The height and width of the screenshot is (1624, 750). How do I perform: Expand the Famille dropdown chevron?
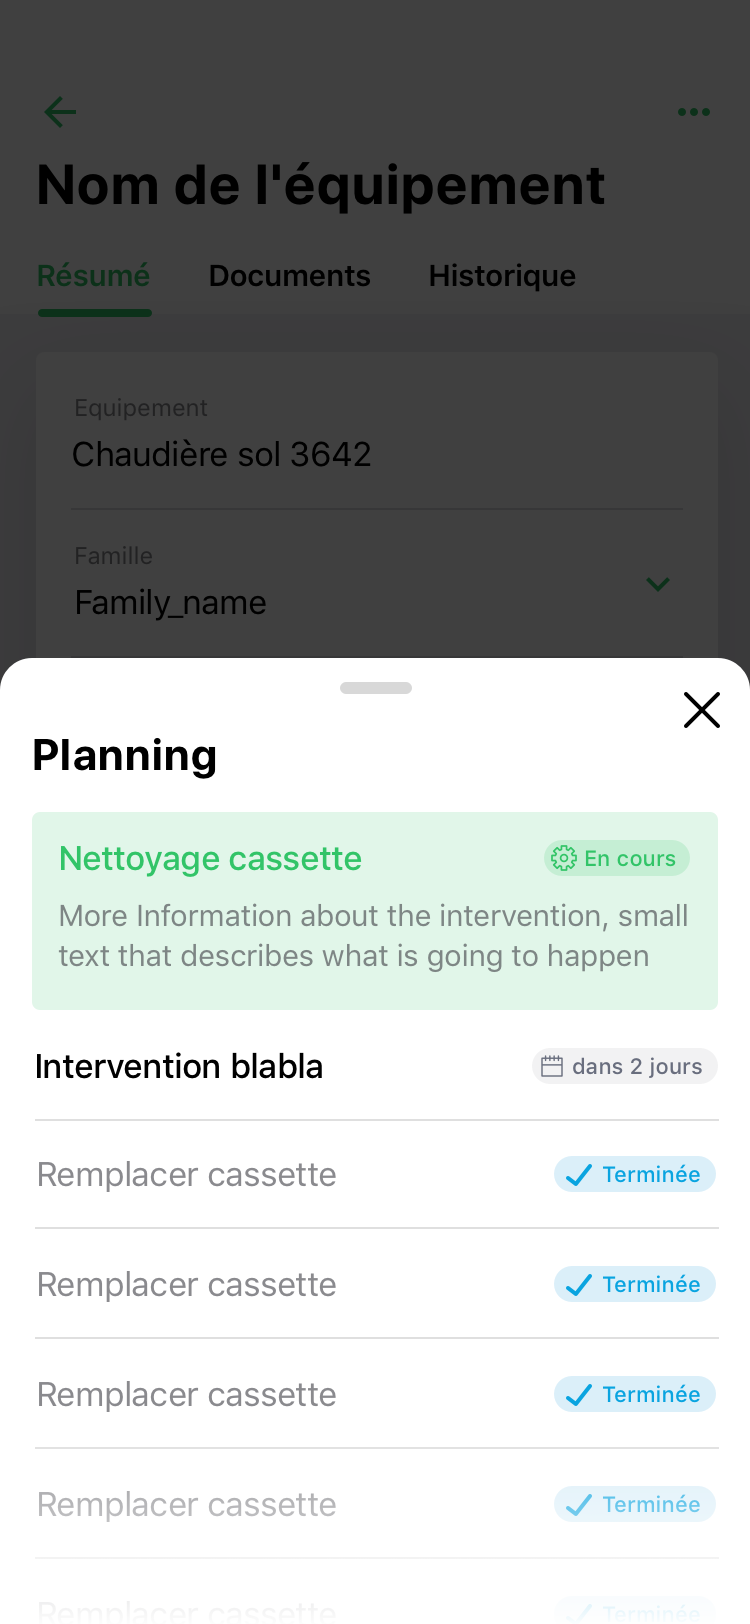(657, 584)
